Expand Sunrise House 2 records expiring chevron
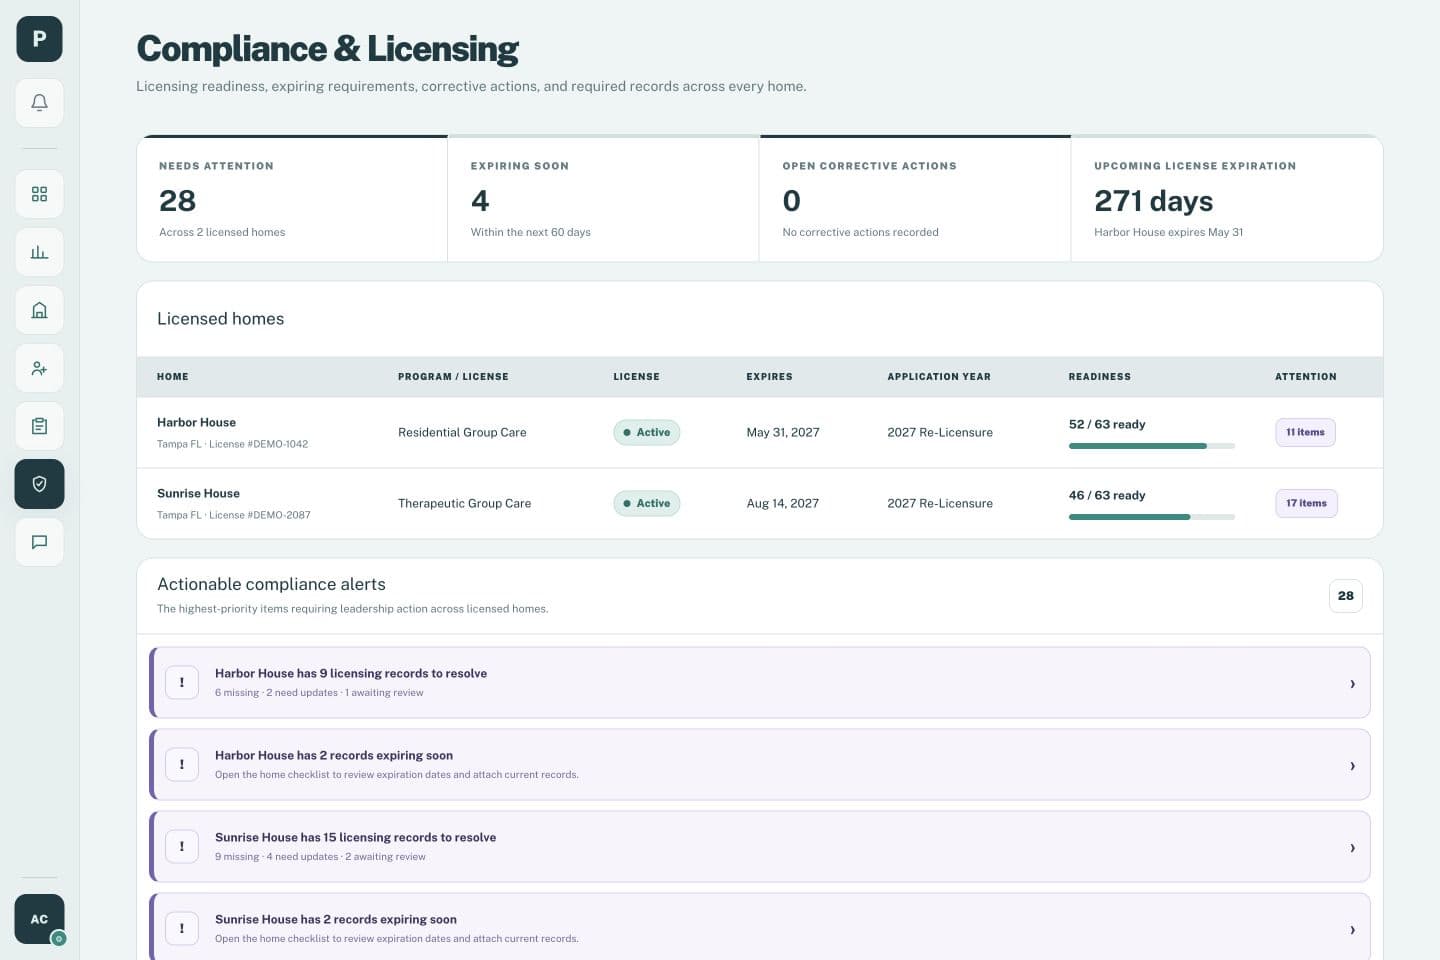The image size is (1440, 960). point(1352,930)
